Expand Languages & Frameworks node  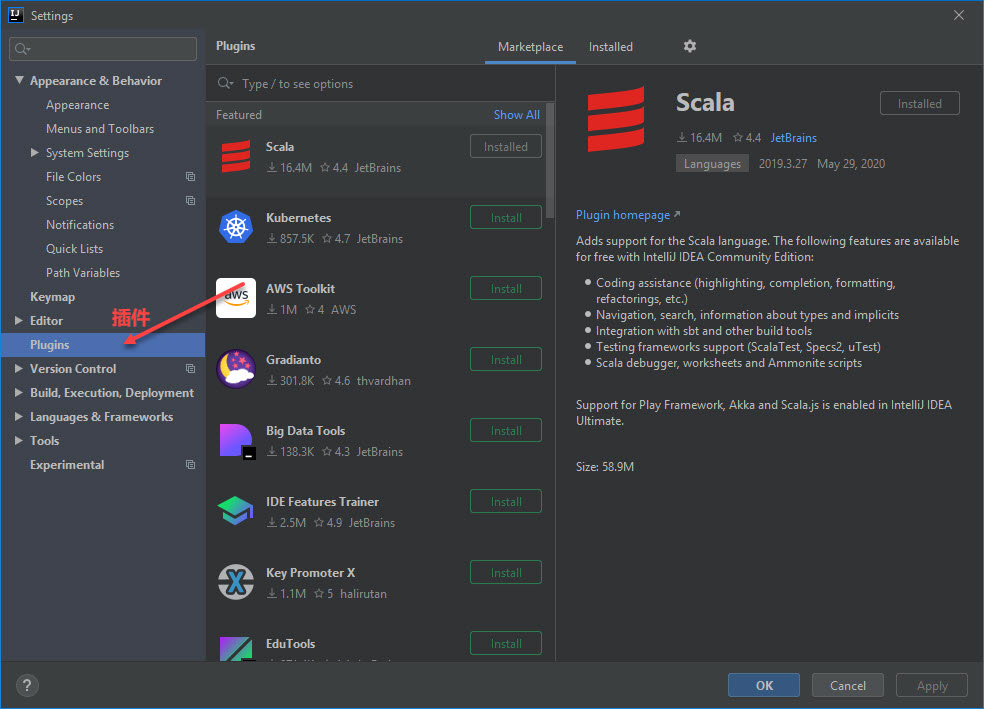(19, 417)
